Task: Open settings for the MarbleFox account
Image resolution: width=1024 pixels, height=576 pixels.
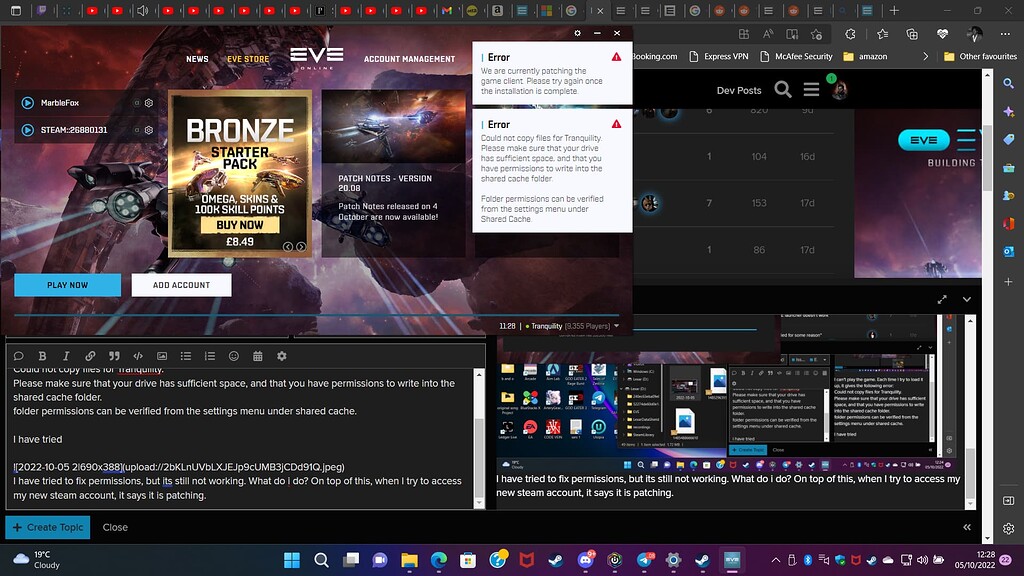Action: click(x=148, y=102)
